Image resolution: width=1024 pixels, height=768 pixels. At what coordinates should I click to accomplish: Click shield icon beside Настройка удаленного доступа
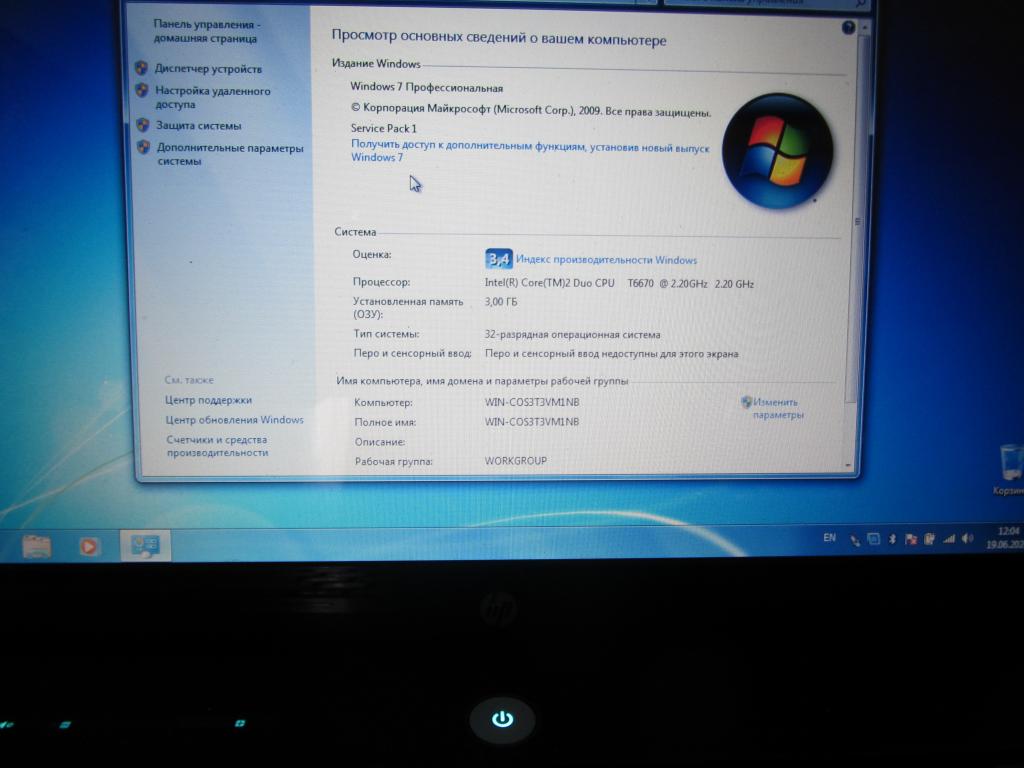tap(142, 90)
